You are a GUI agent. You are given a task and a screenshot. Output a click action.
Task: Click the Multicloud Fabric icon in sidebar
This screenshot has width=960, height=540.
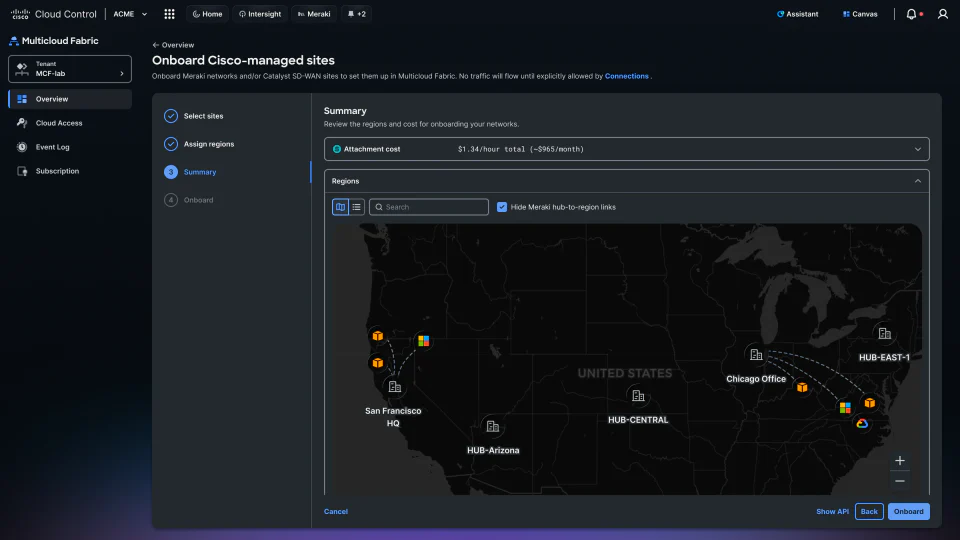(x=13, y=41)
